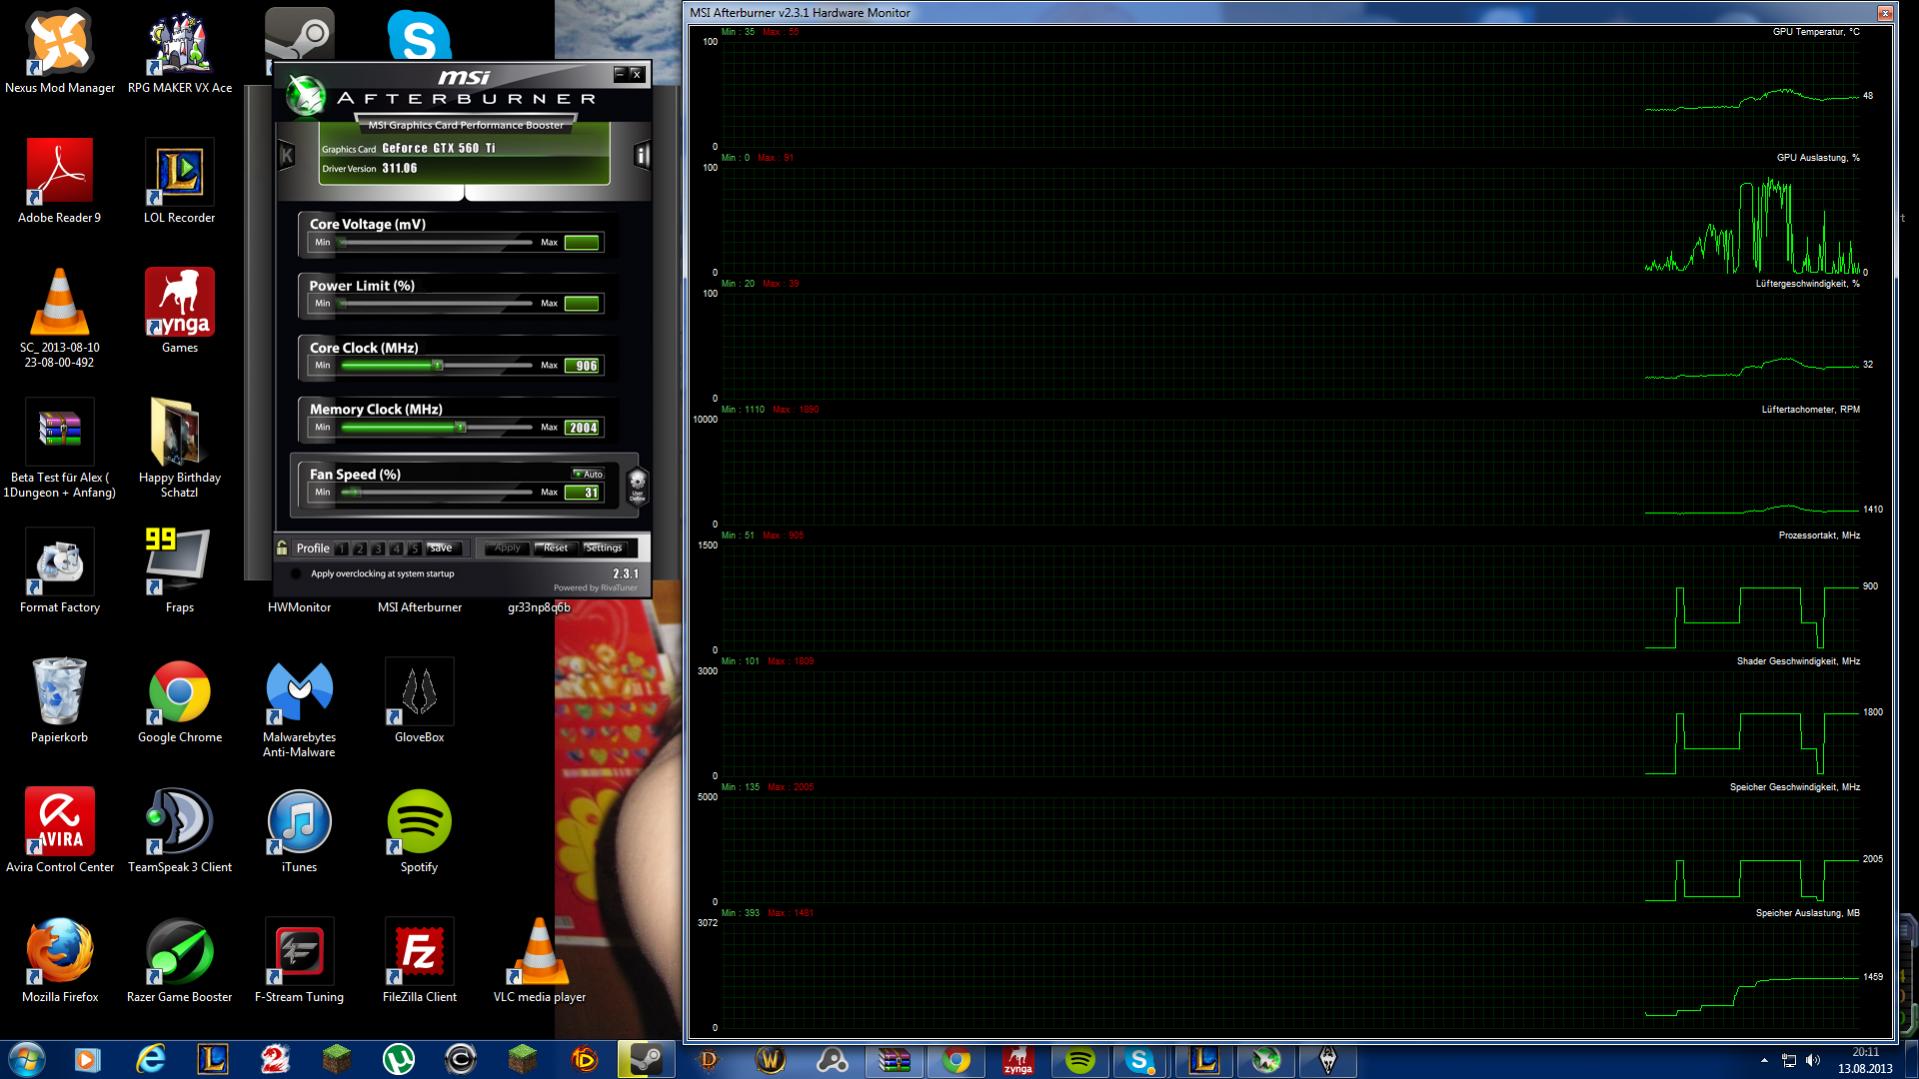Open FileZilla Client desktop icon

pos(419,961)
